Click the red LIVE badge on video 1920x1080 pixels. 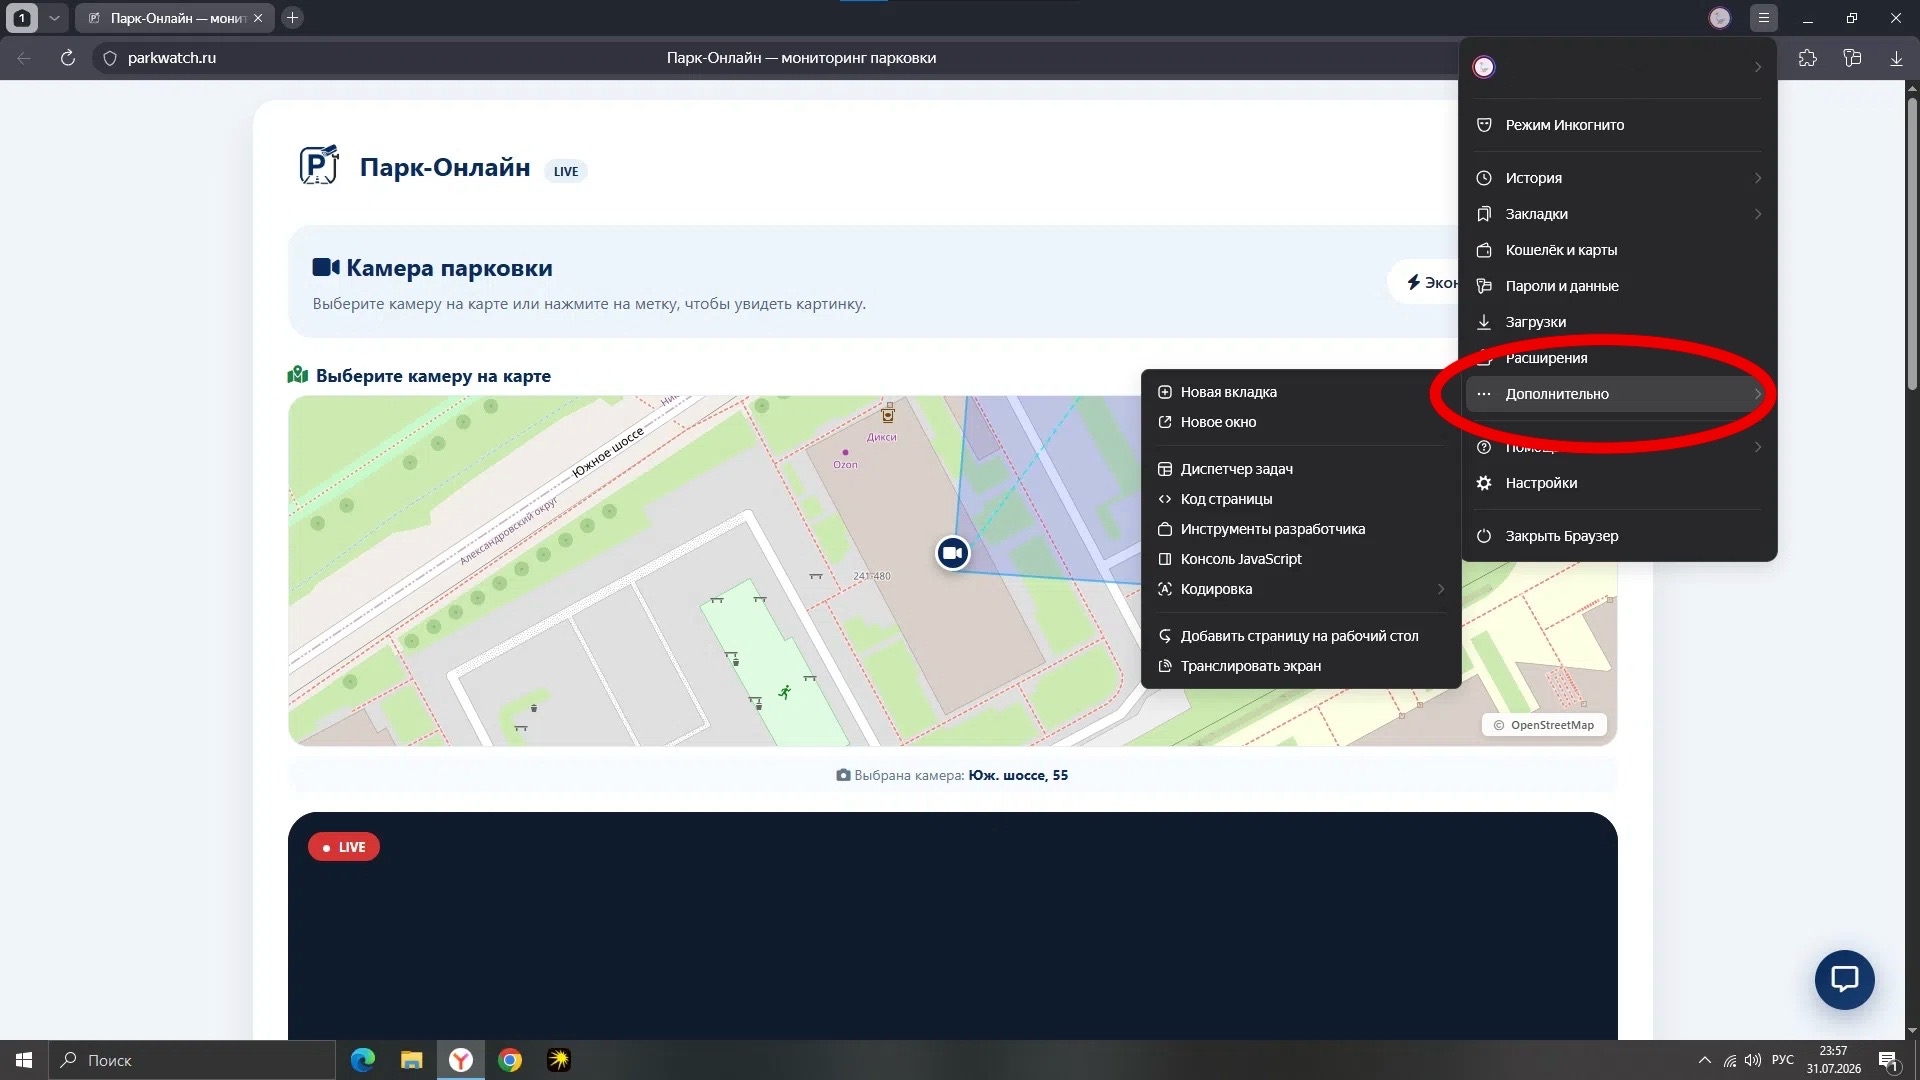(x=344, y=847)
